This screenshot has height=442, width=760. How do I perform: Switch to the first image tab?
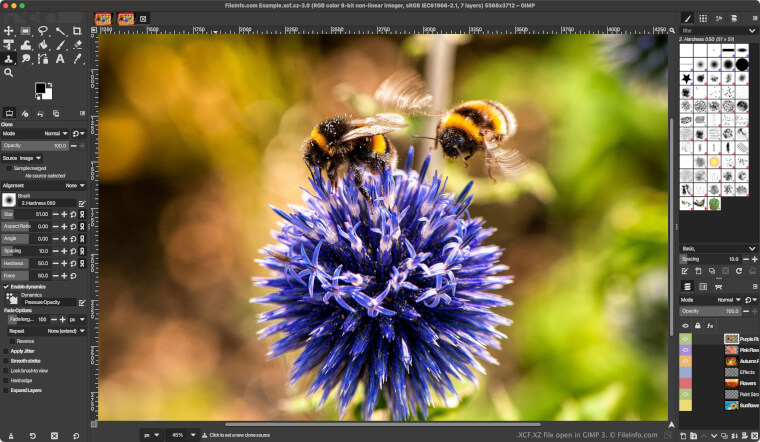[103, 18]
